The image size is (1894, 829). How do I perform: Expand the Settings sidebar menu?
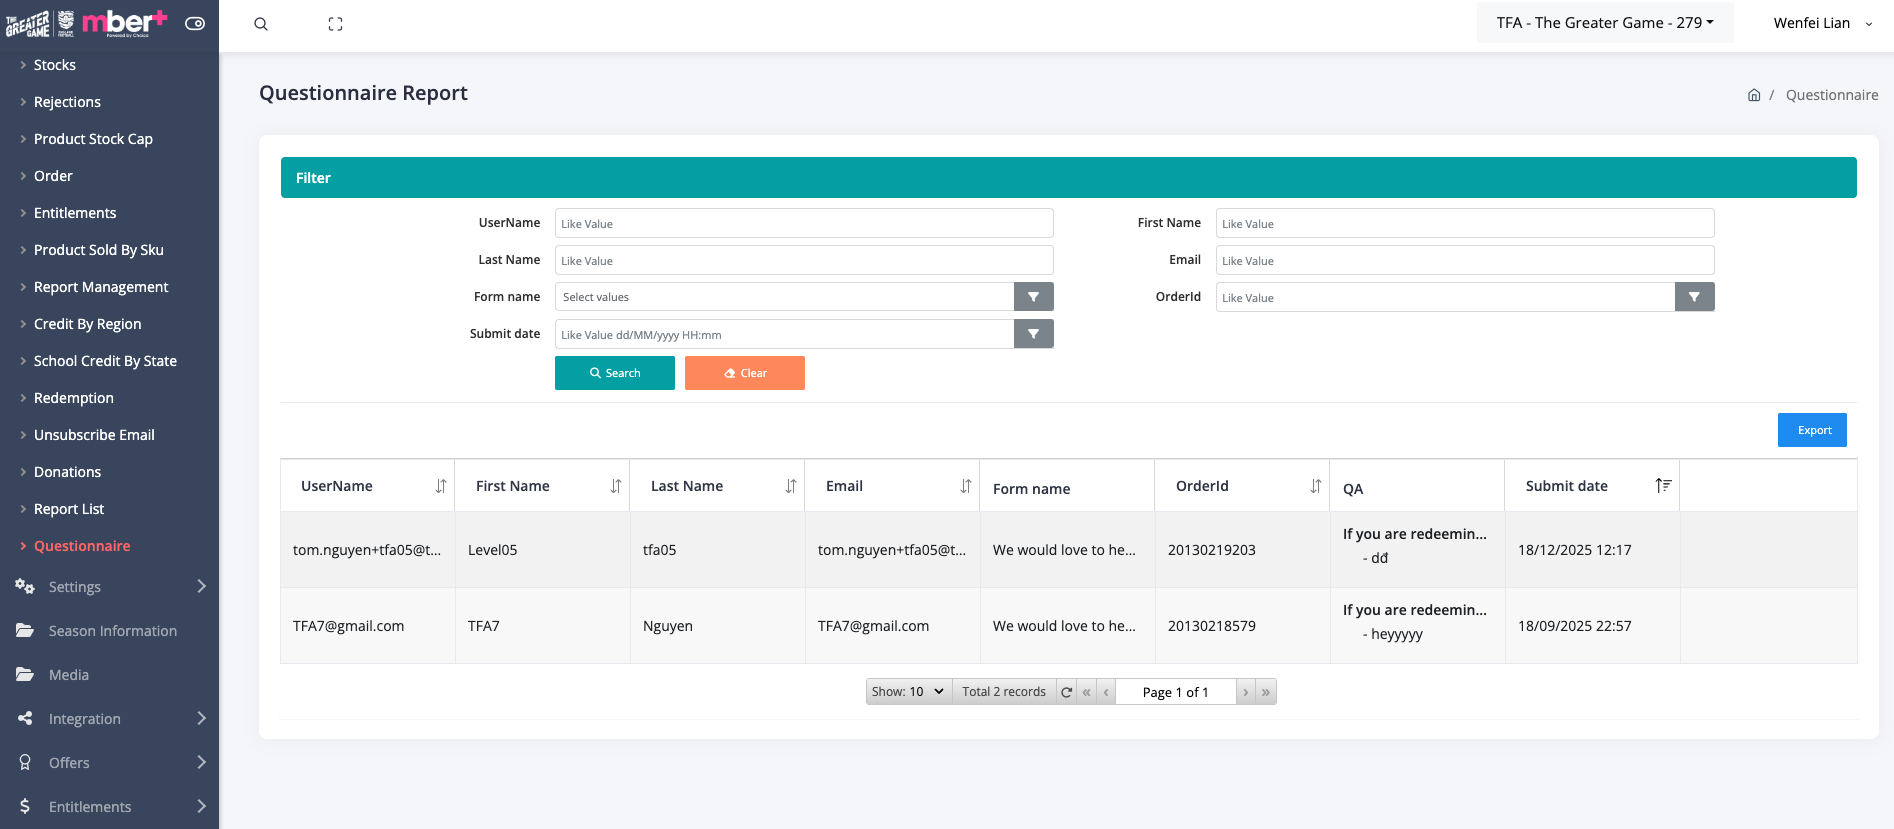(x=110, y=587)
